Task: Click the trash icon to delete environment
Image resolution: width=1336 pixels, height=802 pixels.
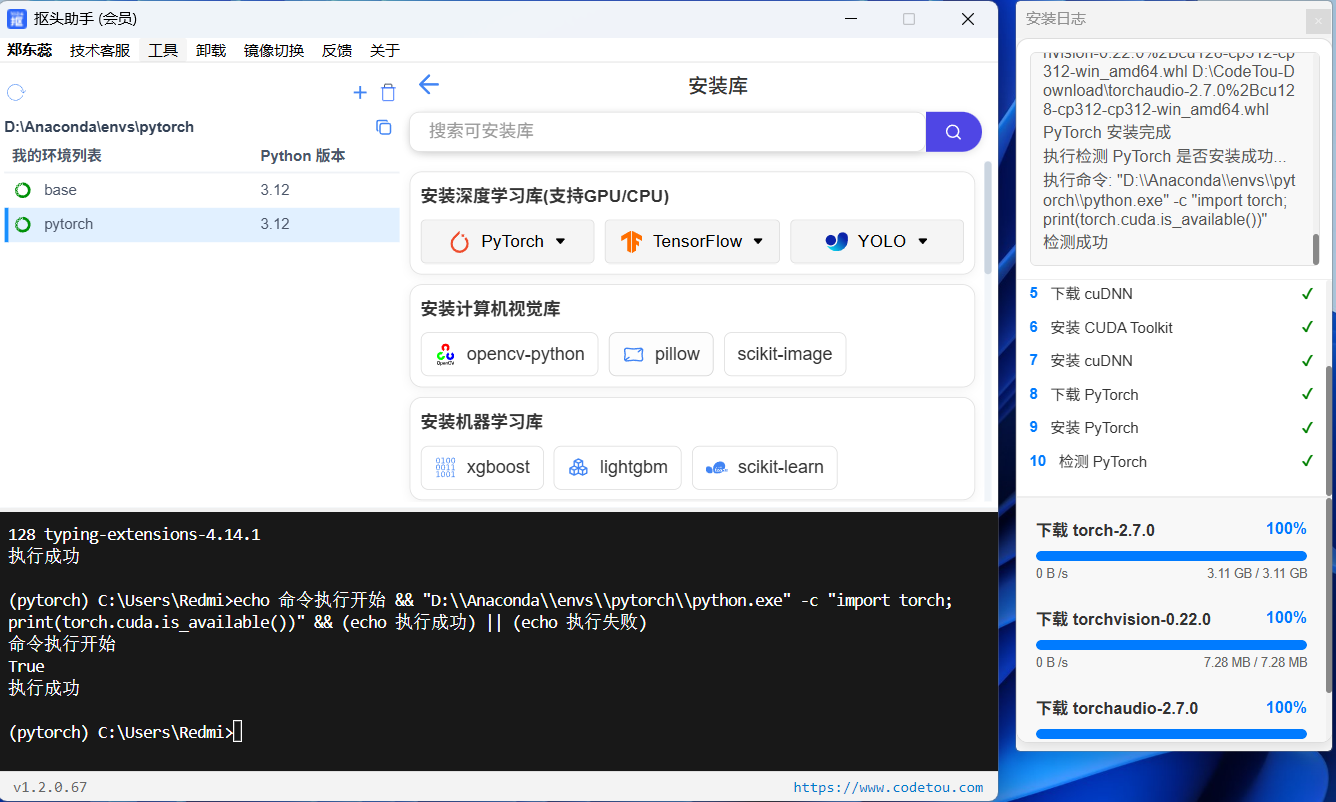Action: 388,92
